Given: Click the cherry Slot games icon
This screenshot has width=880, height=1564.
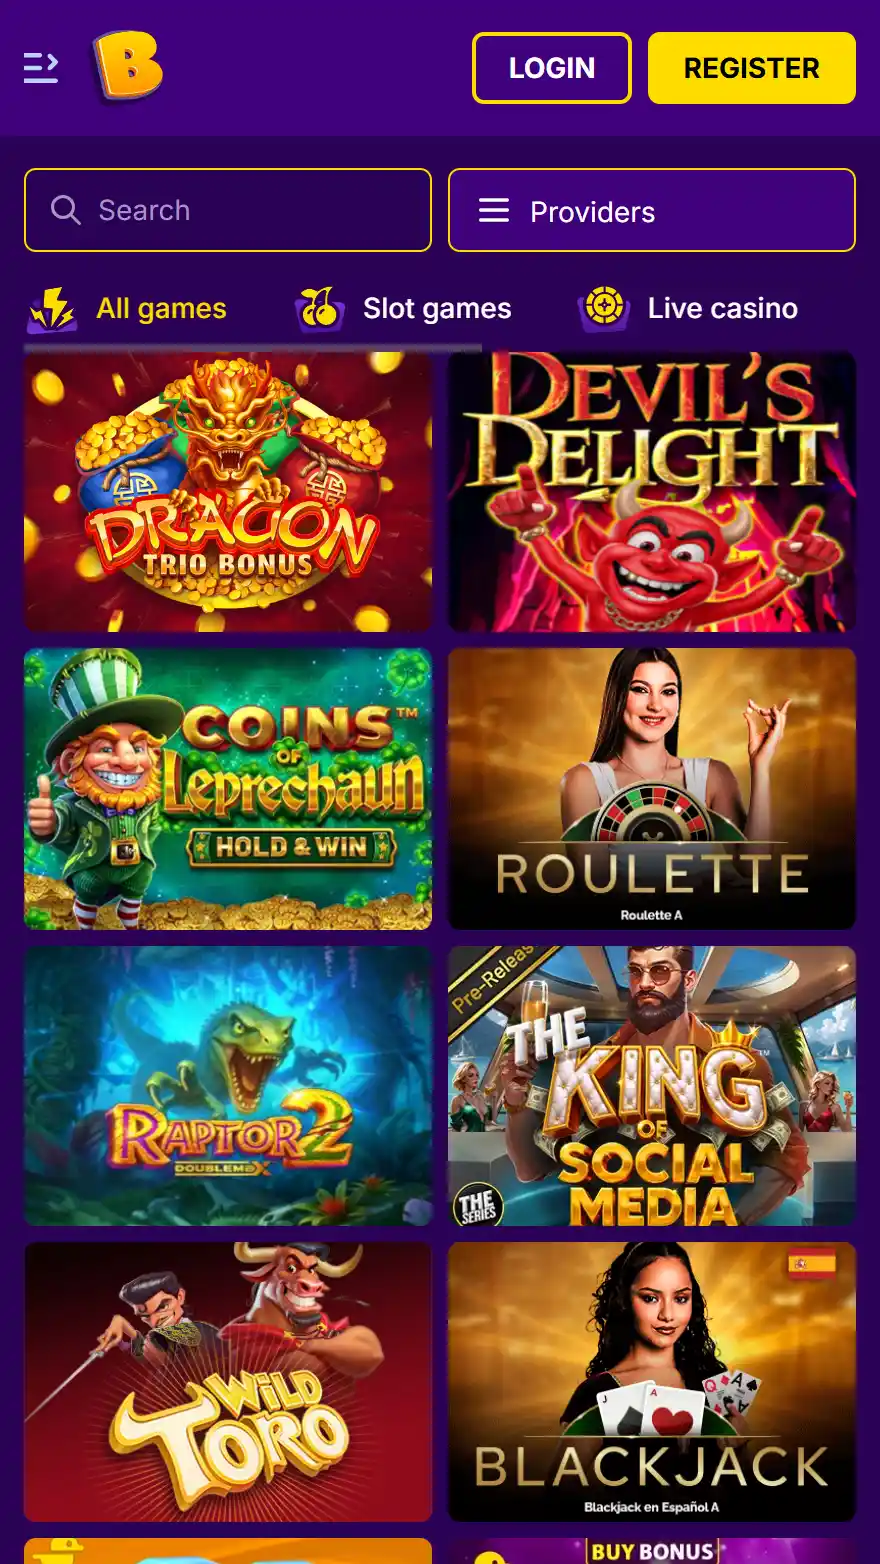Looking at the screenshot, I should coord(320,309).
